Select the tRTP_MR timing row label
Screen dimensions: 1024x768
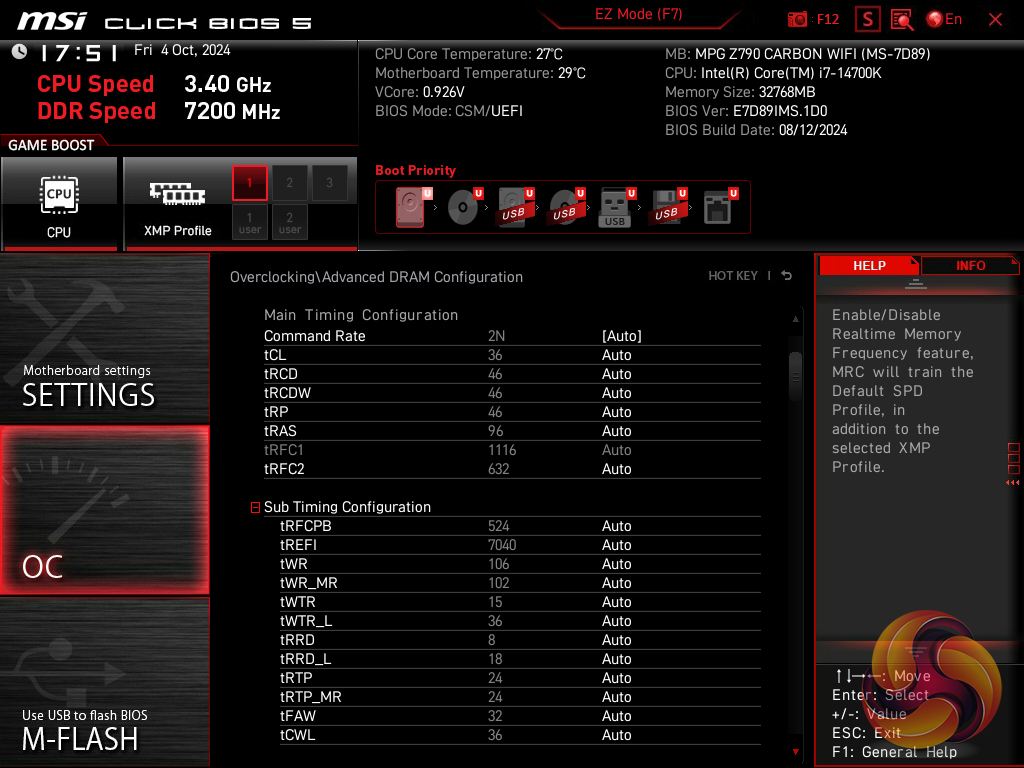[310, 697]
